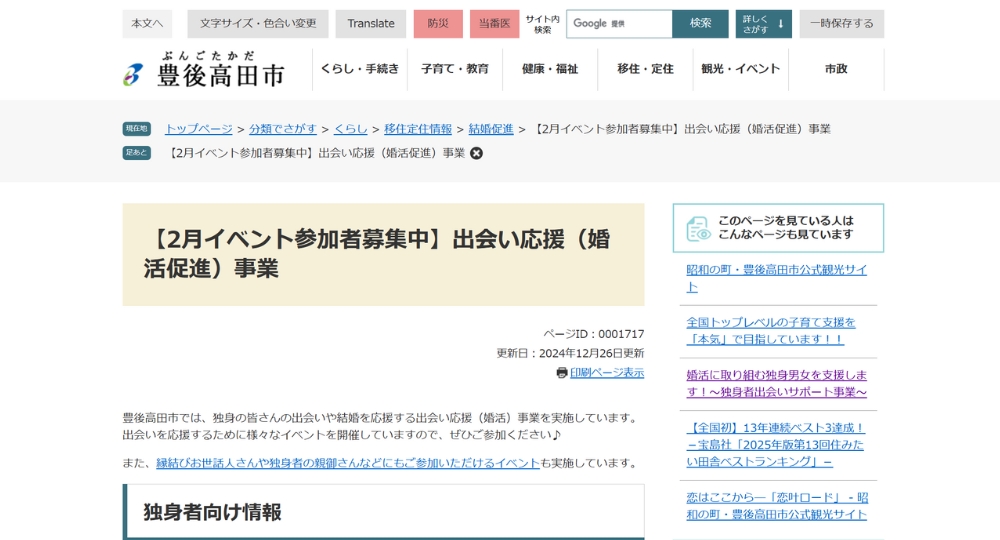Expand the 詳しくさがす detailed search
This screenshot has width=1000, height=540.
click(763, 24)
